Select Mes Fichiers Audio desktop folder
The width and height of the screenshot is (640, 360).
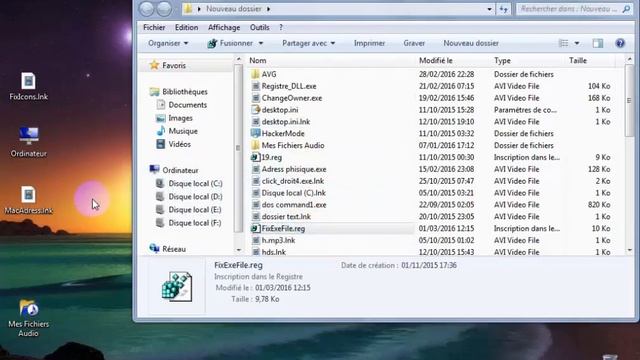[29, 318]
